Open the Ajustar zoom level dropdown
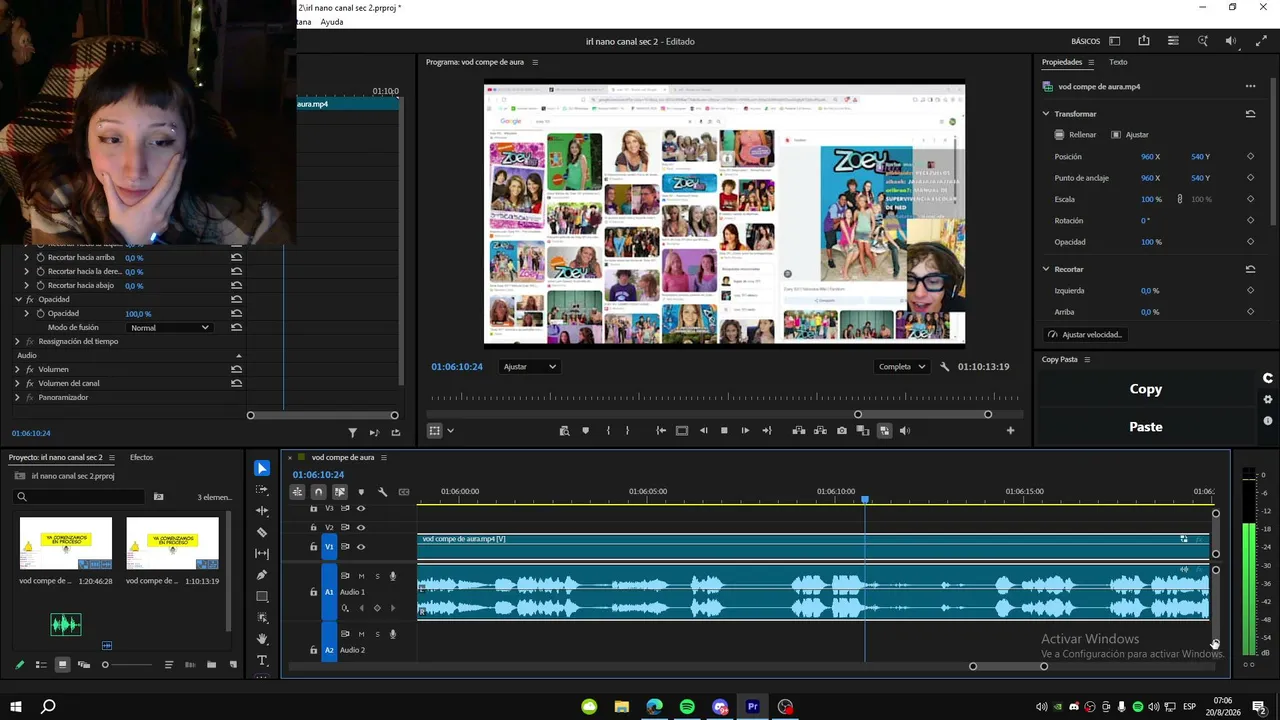1280x720 pixels. click(x=530, y=367)
